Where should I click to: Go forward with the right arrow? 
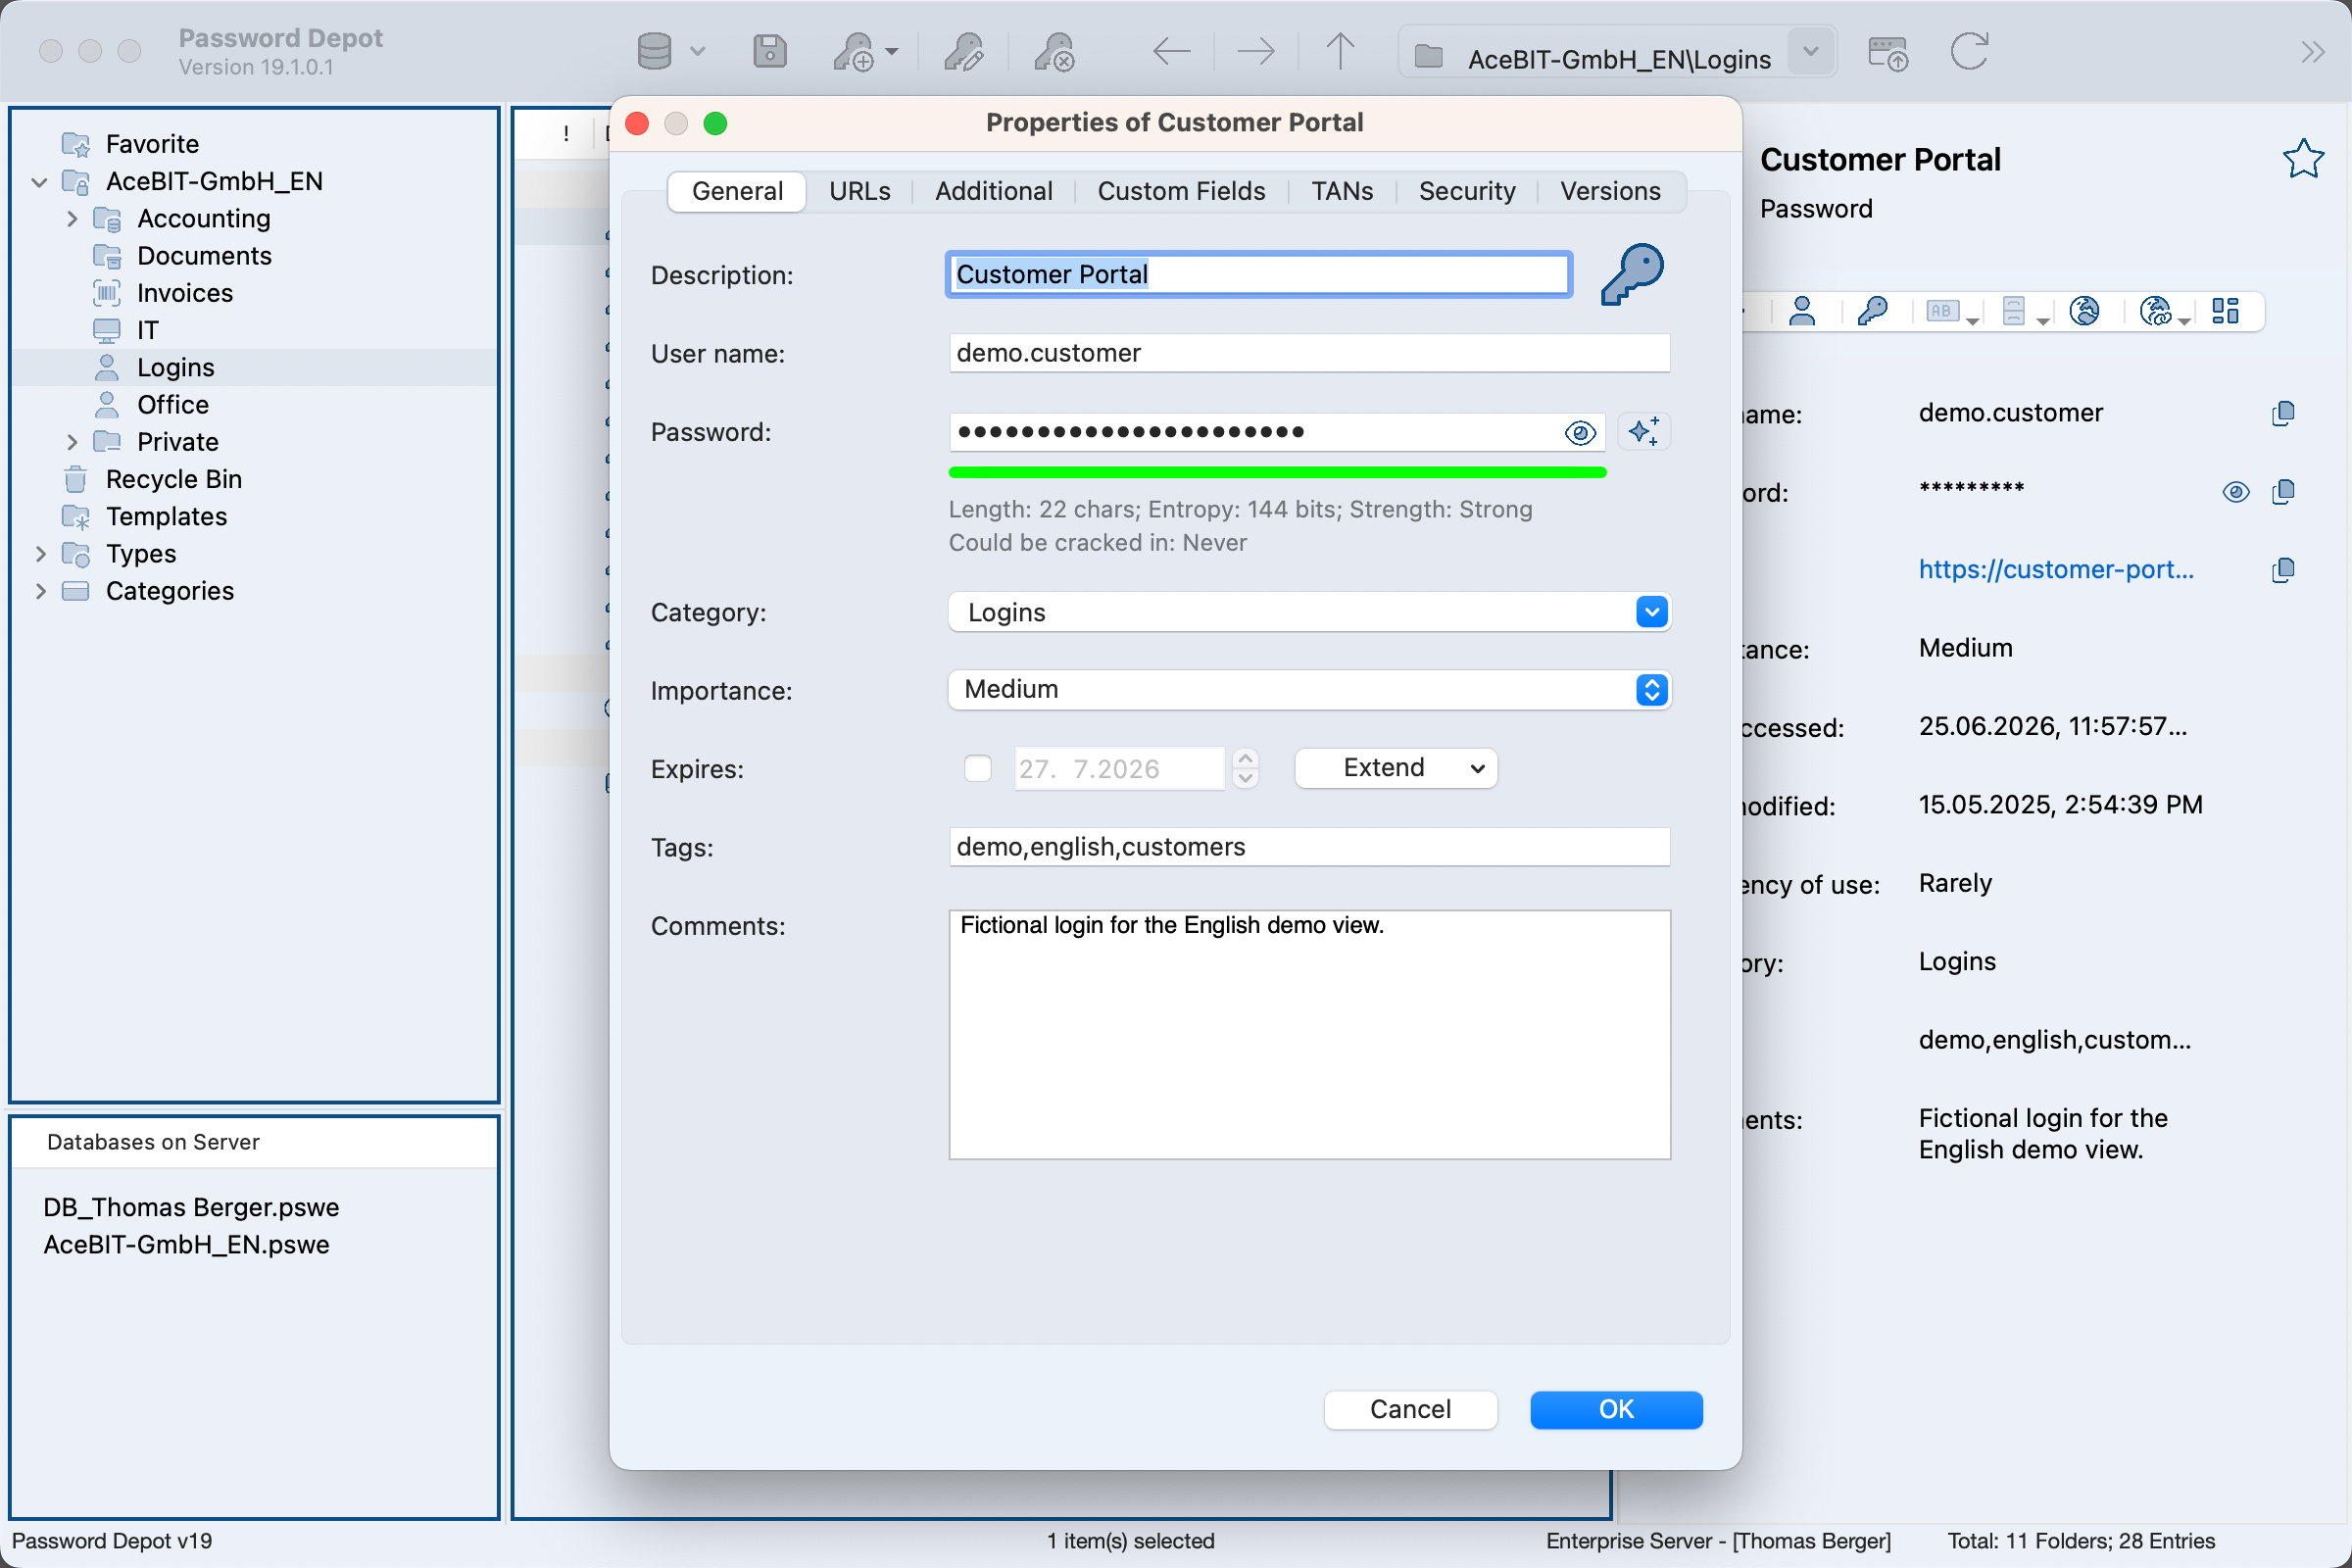pyautogui.click(x=1256, y=51)
